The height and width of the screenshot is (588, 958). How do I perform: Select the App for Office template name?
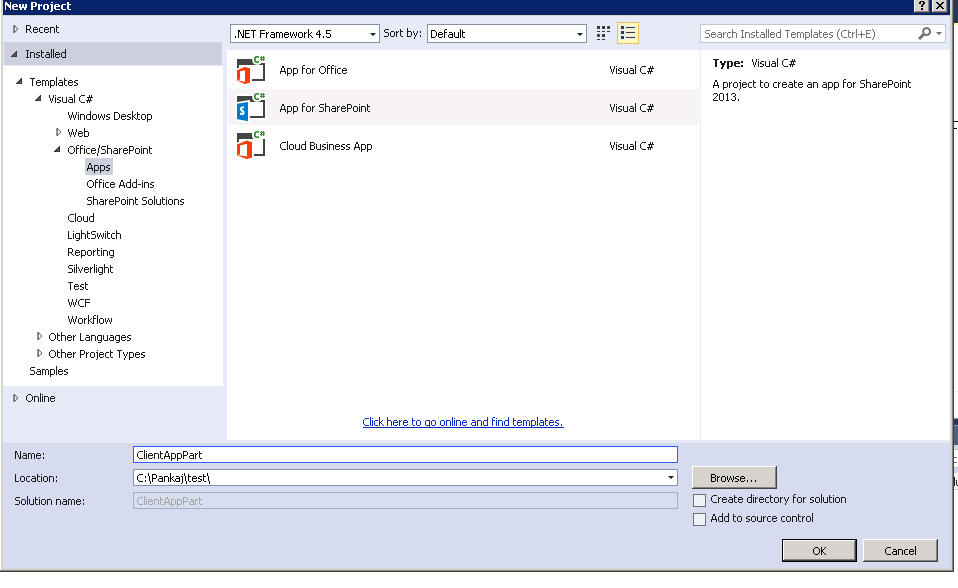(x=313, y=70)
